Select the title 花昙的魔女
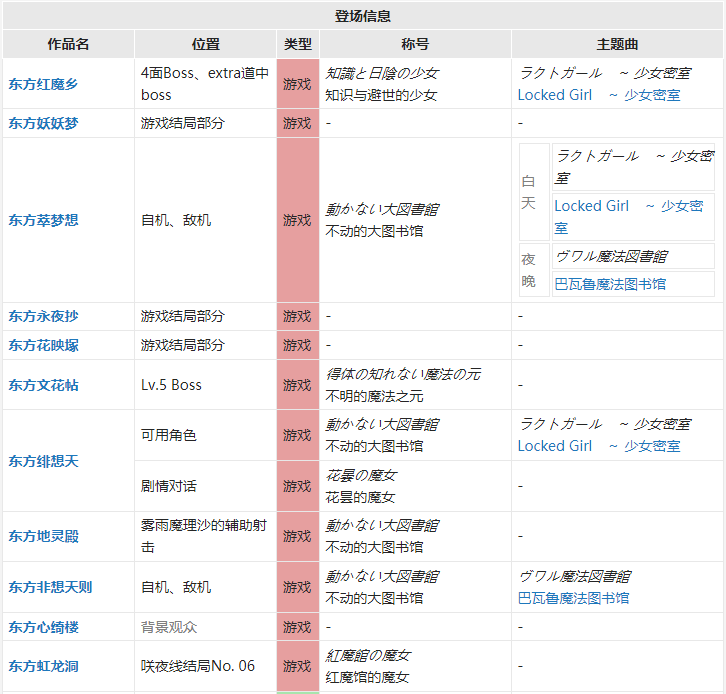 tap(360, 497)
